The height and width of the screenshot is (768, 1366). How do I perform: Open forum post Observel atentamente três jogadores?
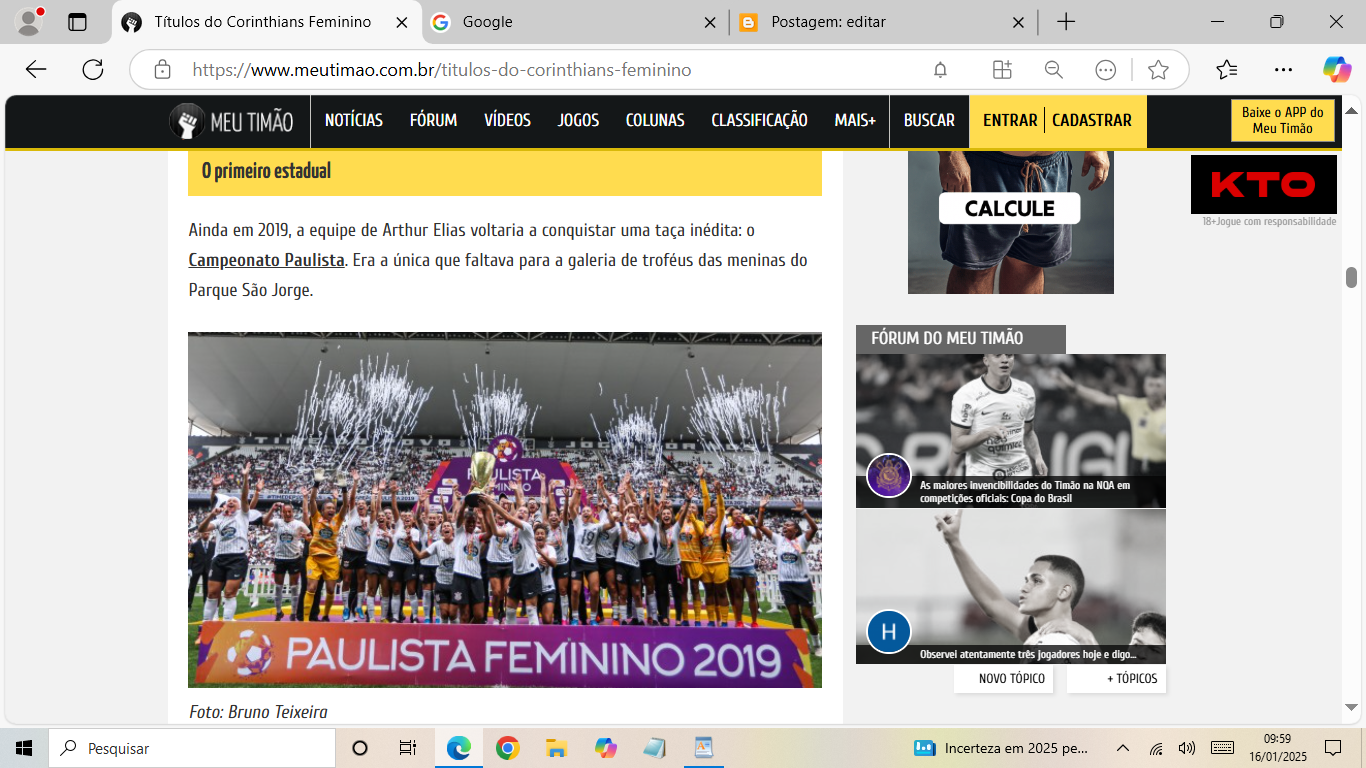pos(1011,587)
